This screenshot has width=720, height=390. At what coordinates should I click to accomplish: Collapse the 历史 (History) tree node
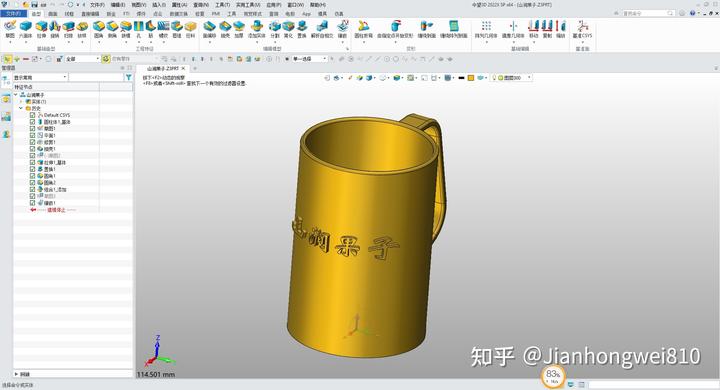pyautogui.click(x=21, y=108)
